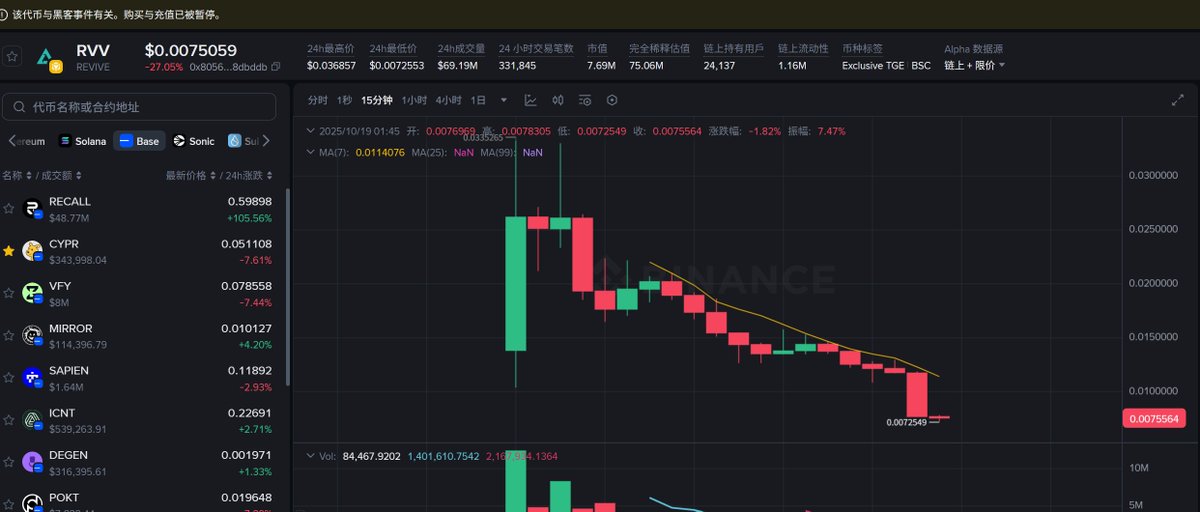
Task: Click RECALL price 0.59898
Action: pos(249,201)
